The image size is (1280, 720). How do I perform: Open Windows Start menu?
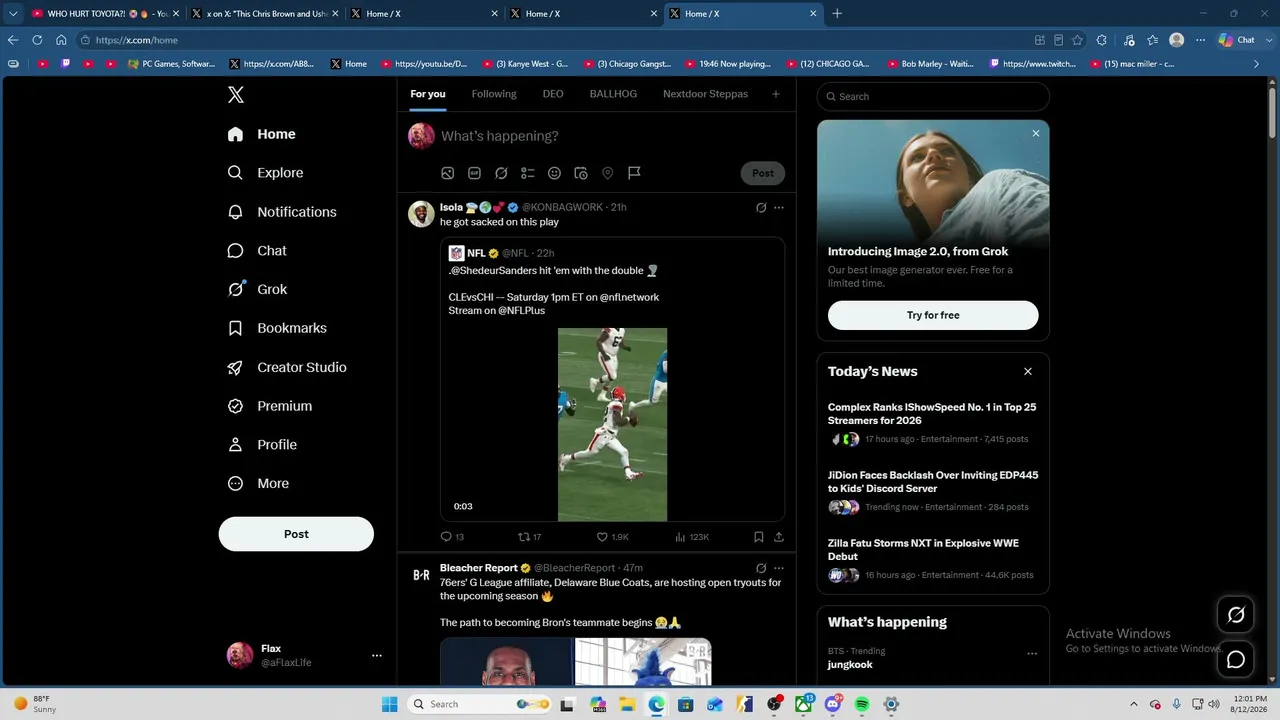click(390, 704)
